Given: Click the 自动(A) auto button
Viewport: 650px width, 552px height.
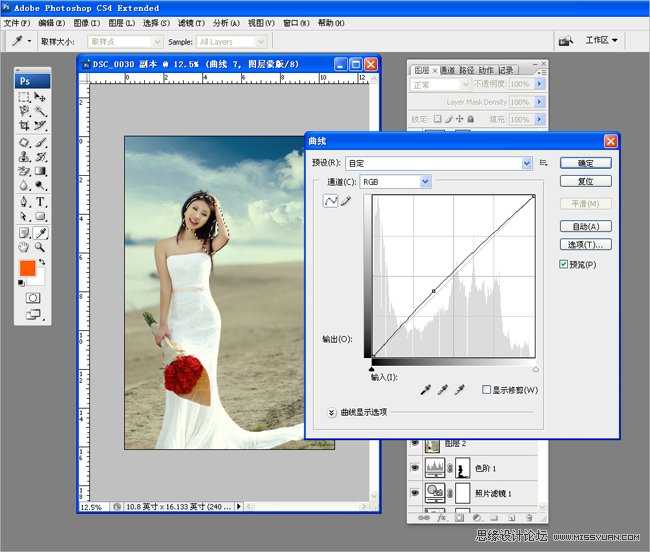Looking at the screenshot, I should pyautogui.click(x=585, y=226).
